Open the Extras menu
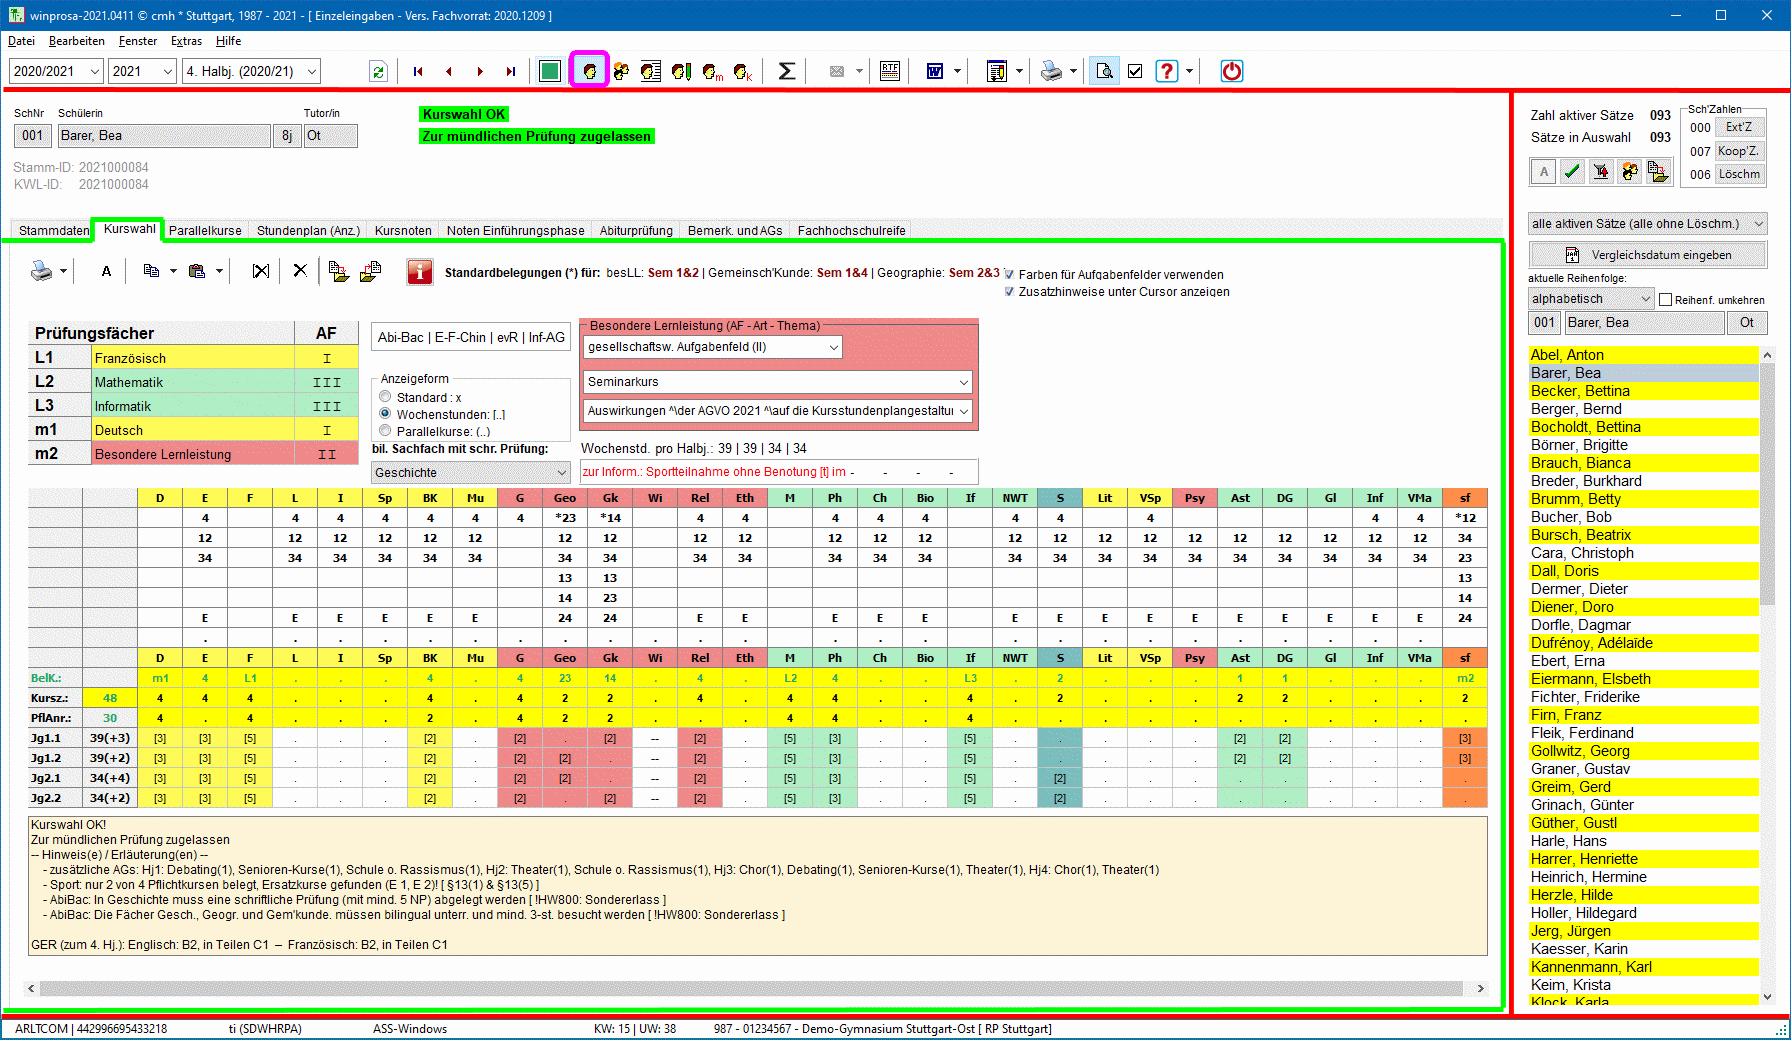Viewport: 1791px width, 1040px height. pos(186,41)
